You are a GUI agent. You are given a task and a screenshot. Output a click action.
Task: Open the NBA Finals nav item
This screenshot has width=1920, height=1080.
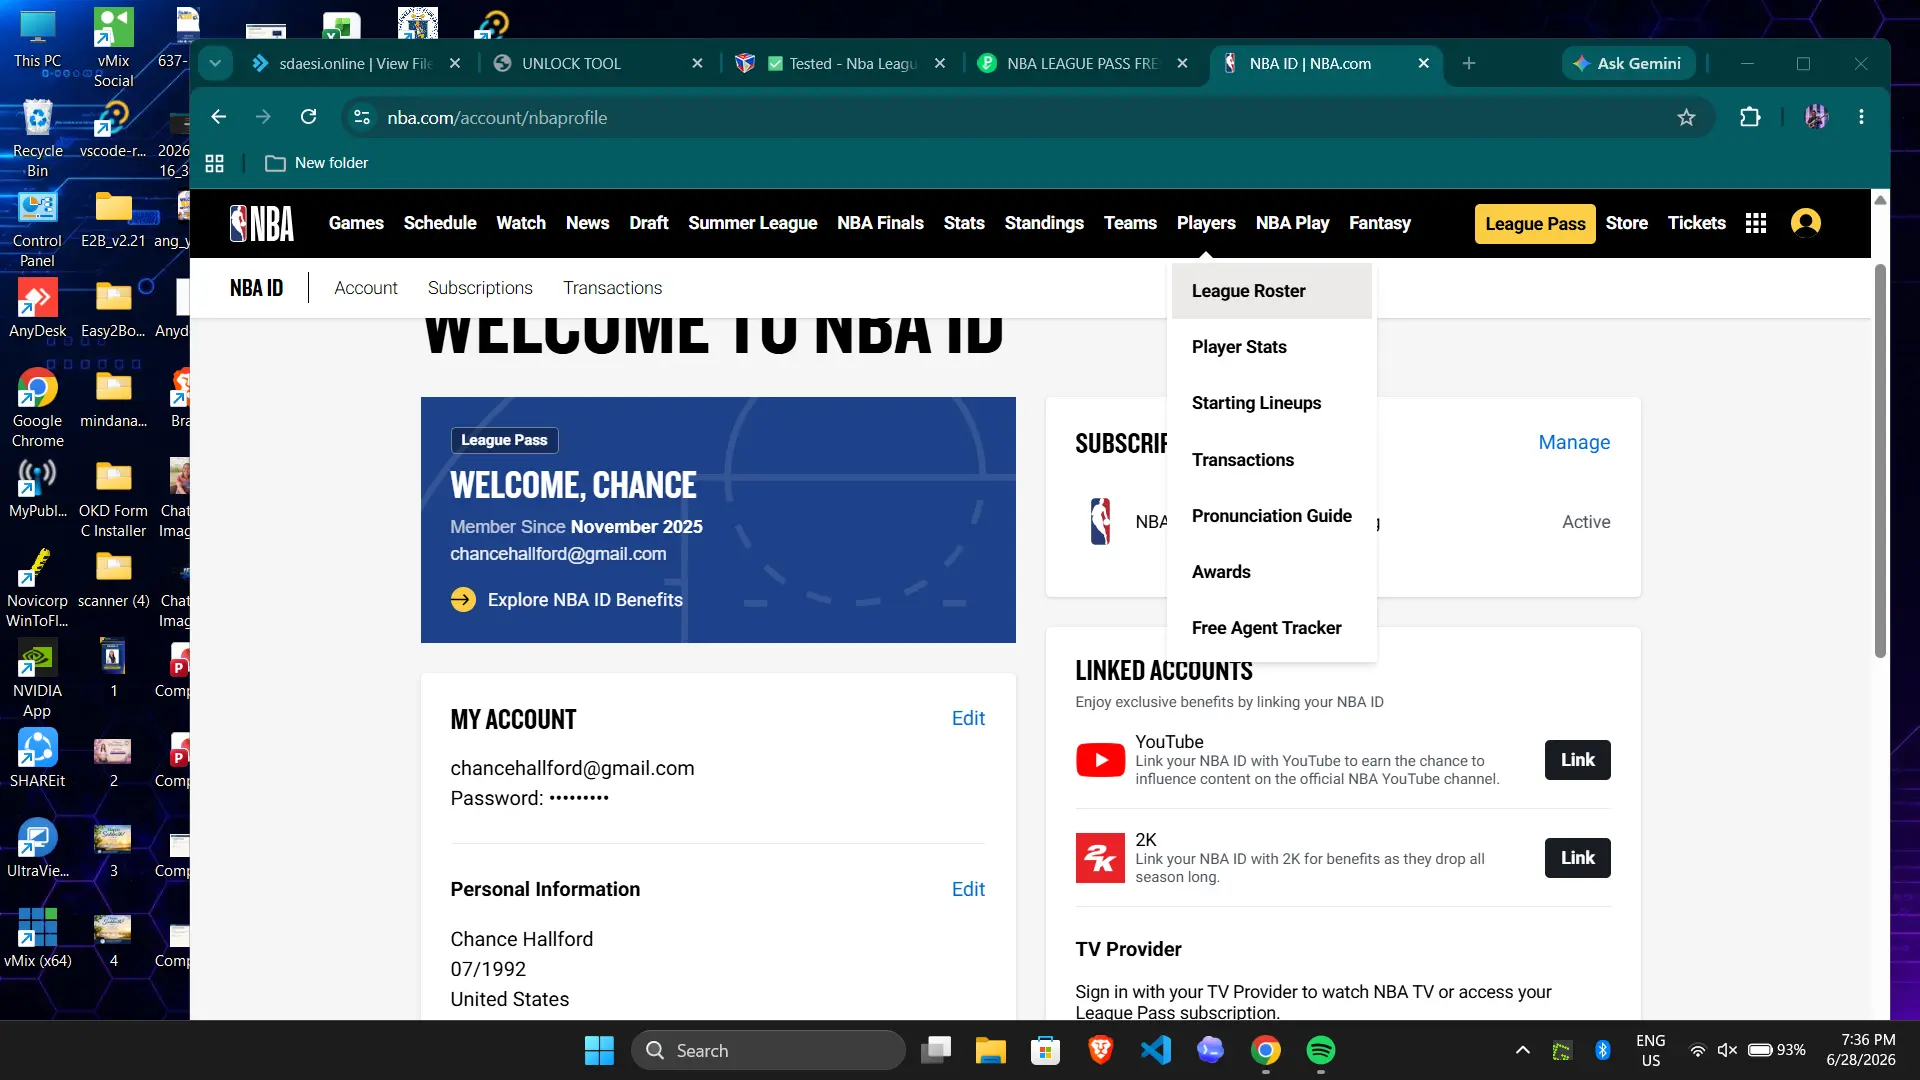[880, 223]
